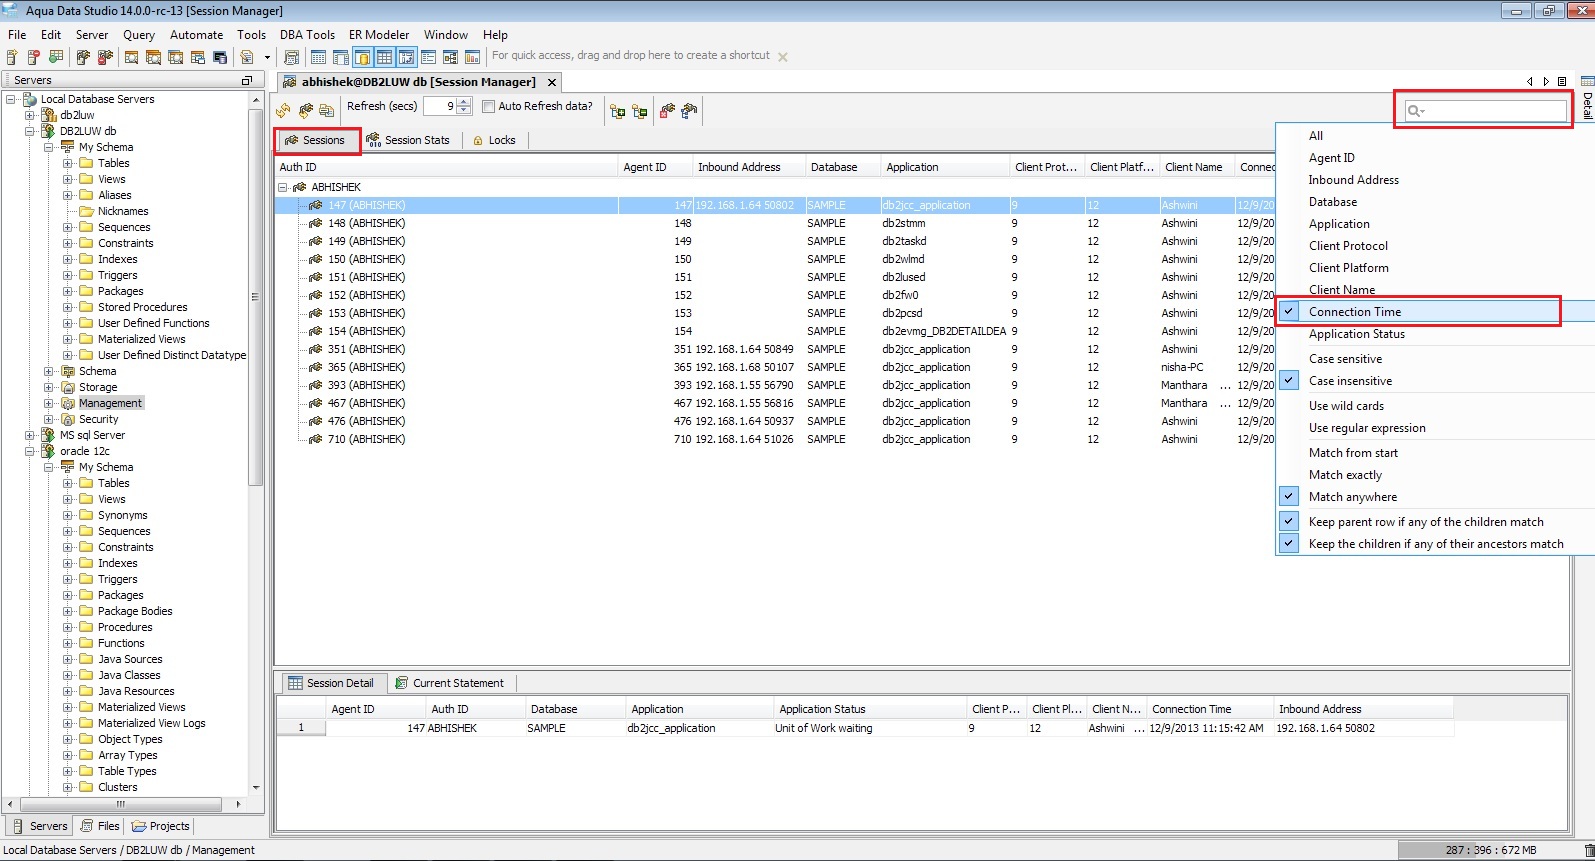
Task: Click the session icon on row 148 (ABHISHEK)
Action: [315, 223]
